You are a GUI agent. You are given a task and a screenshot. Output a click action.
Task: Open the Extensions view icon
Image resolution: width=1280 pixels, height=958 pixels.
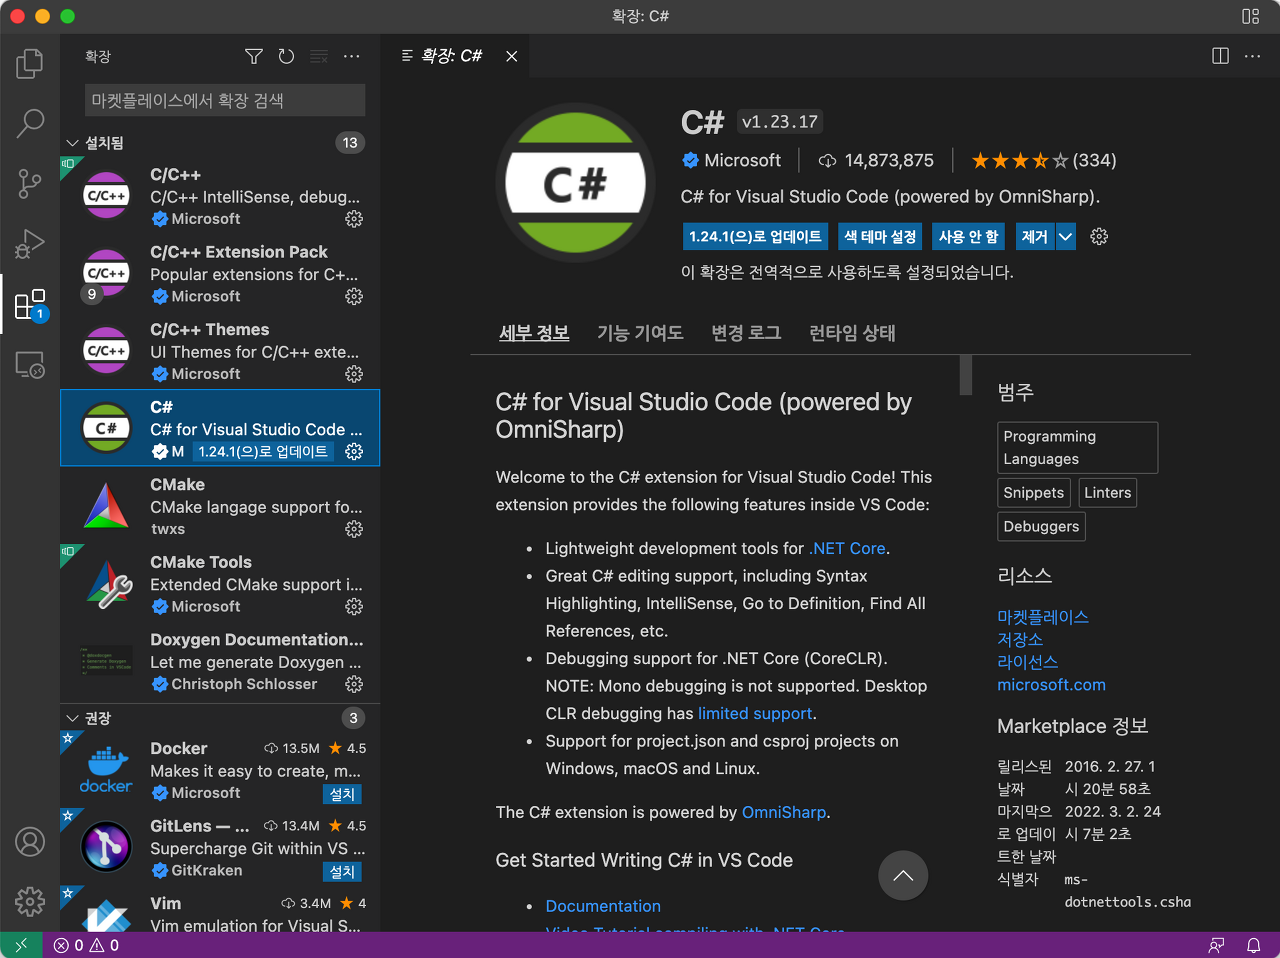pyautogui.click(x=30, y=304)
